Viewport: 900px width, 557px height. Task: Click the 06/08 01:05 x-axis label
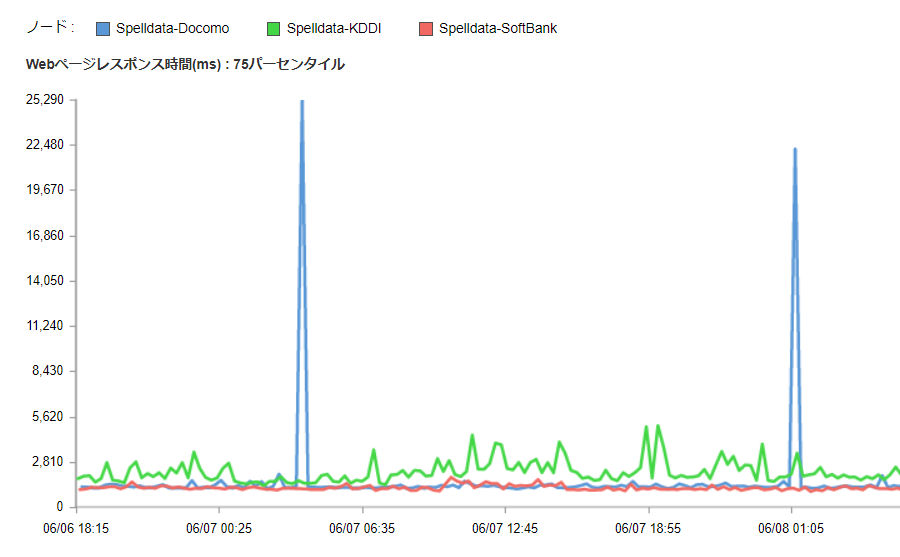(x=790, y=527)
